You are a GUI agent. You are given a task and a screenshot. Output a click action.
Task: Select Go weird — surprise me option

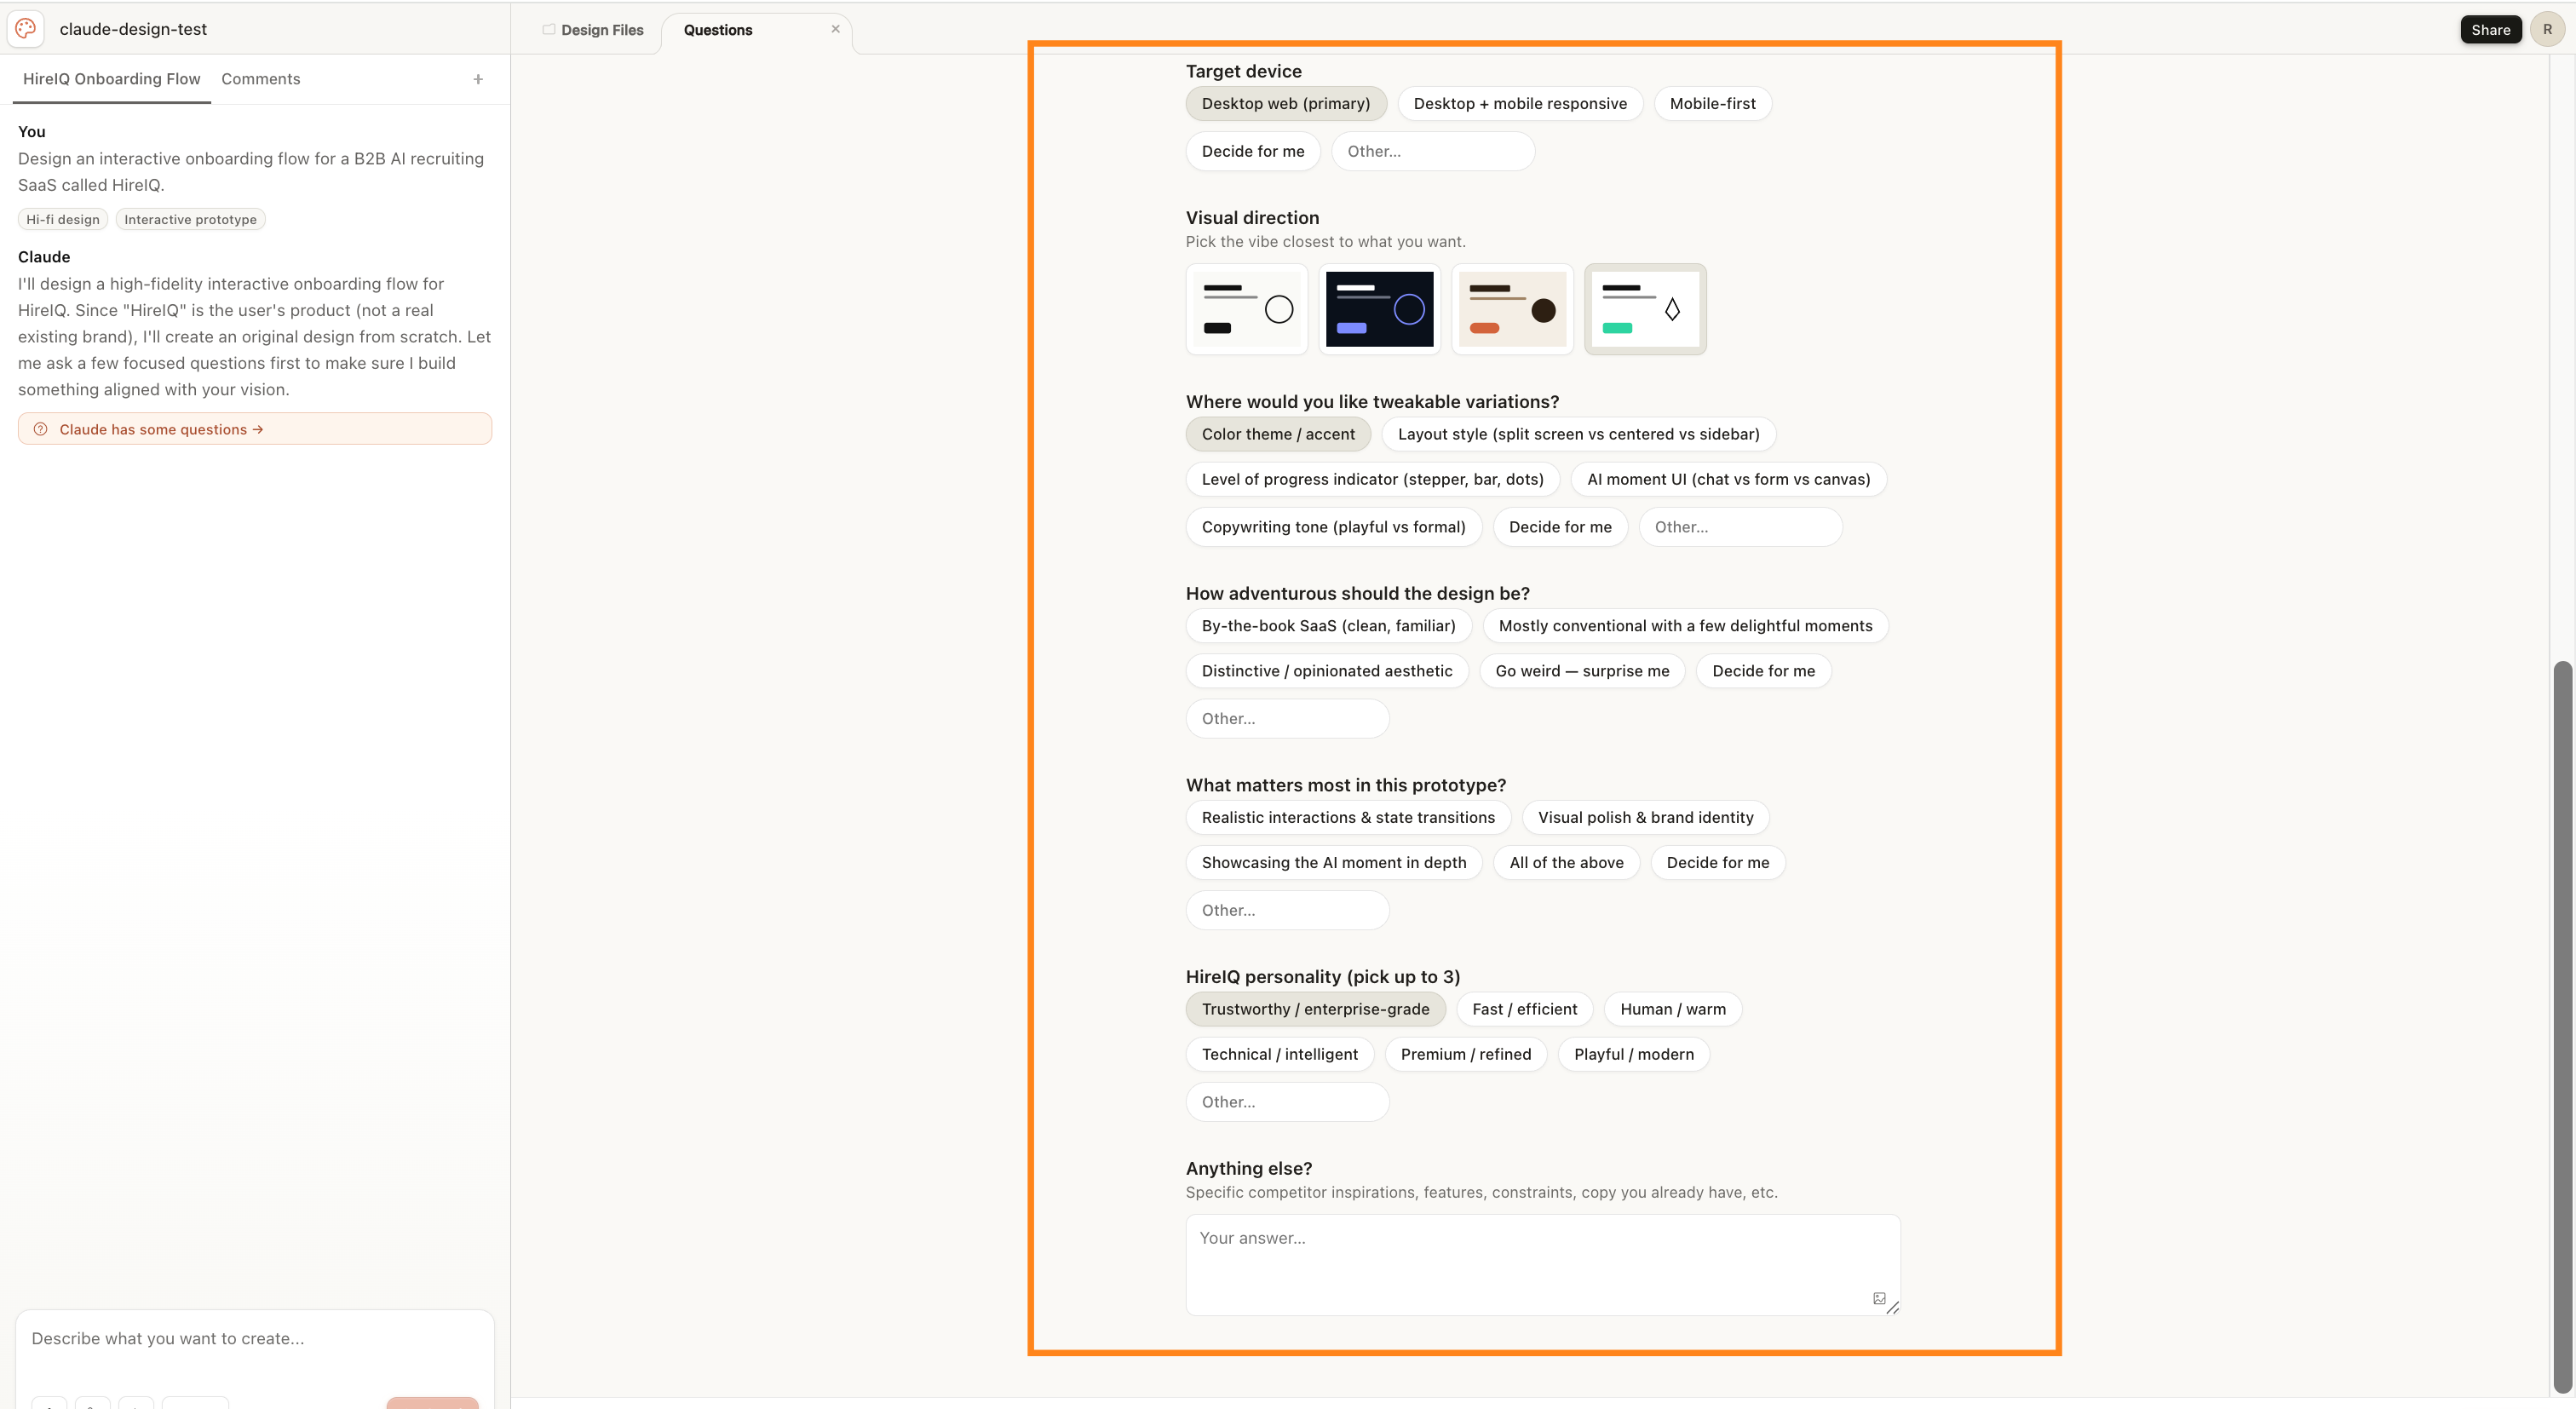point(1582,671)
